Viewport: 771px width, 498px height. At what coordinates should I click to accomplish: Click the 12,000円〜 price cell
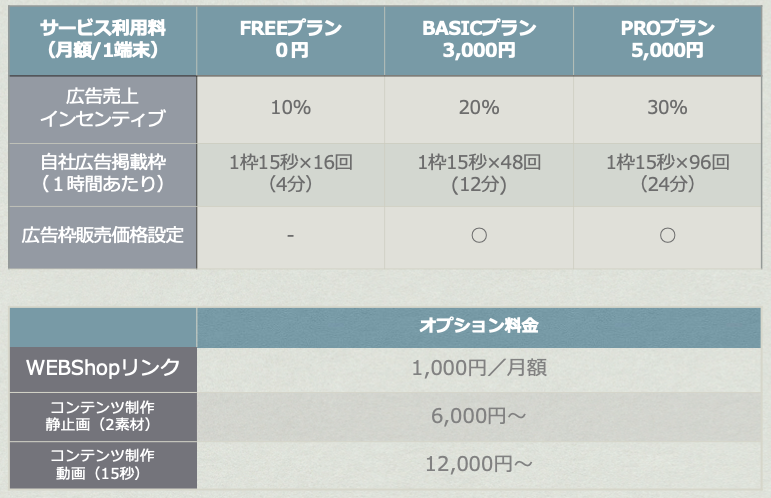coord(479,463)
